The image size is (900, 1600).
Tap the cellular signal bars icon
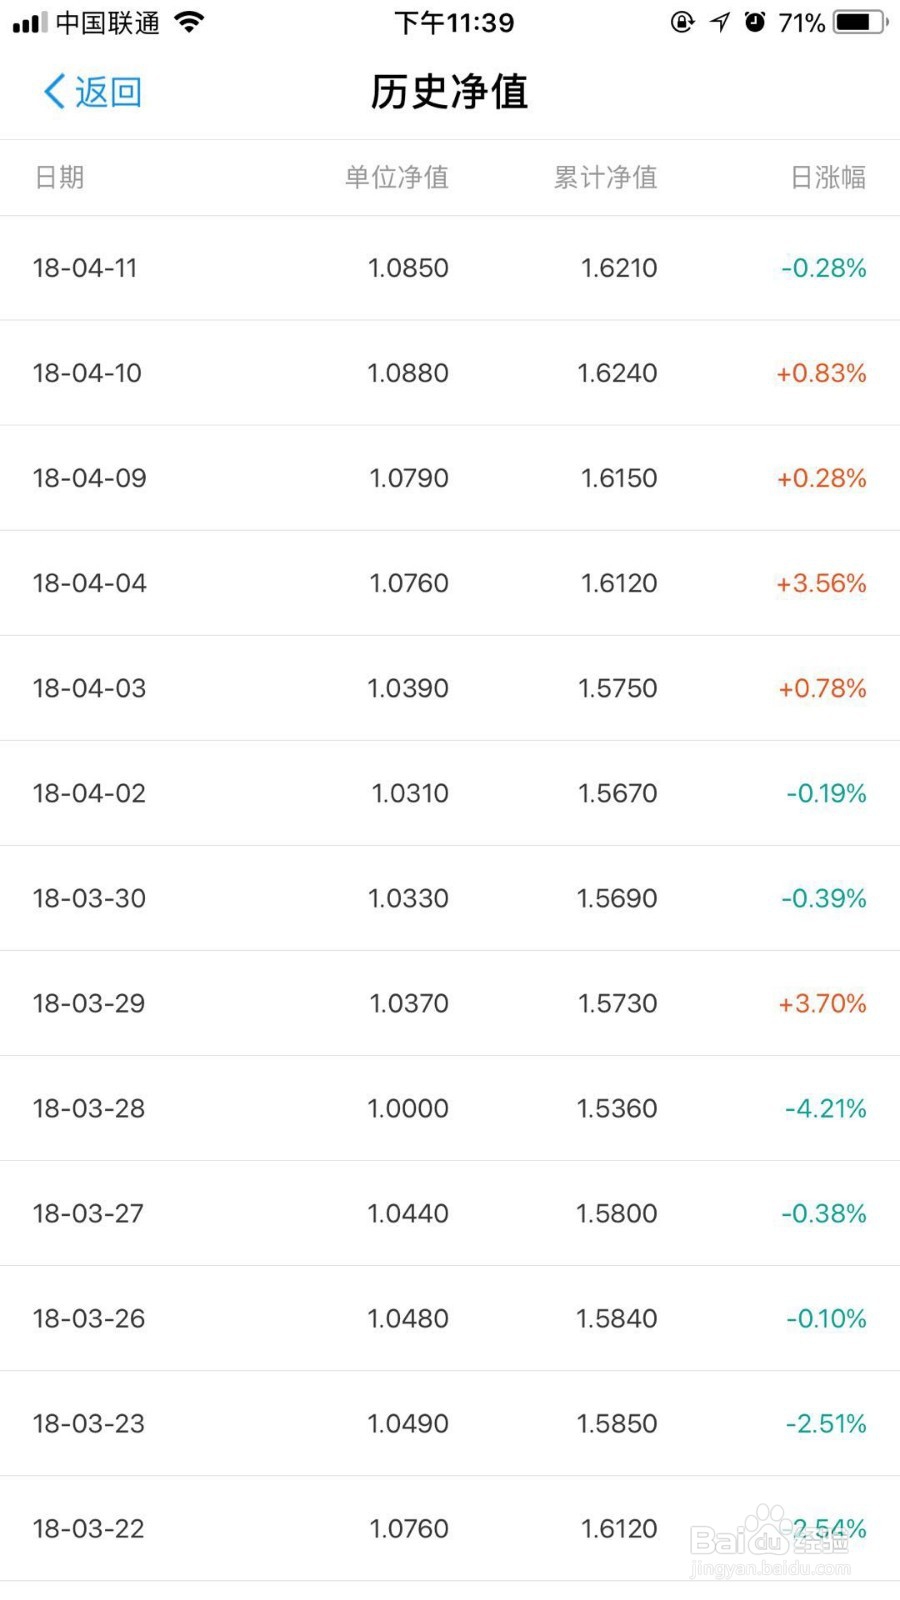30,22
